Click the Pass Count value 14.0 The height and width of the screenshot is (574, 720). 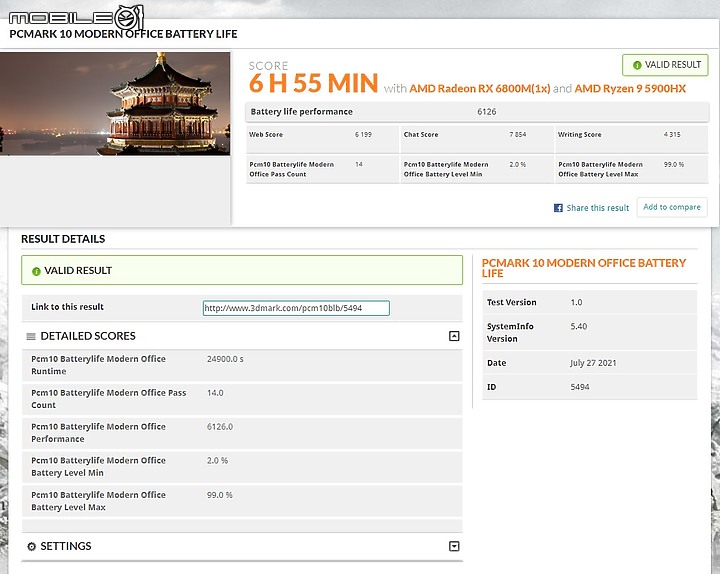(x=215, y=393)
